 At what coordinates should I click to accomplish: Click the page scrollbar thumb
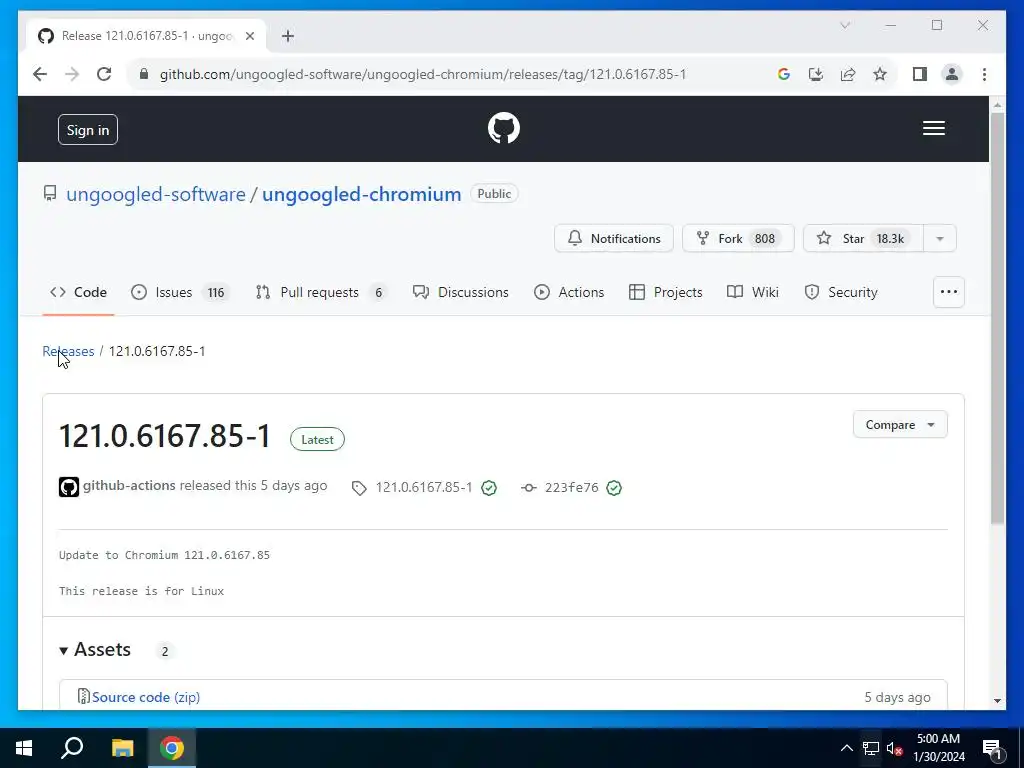point(997,317)
